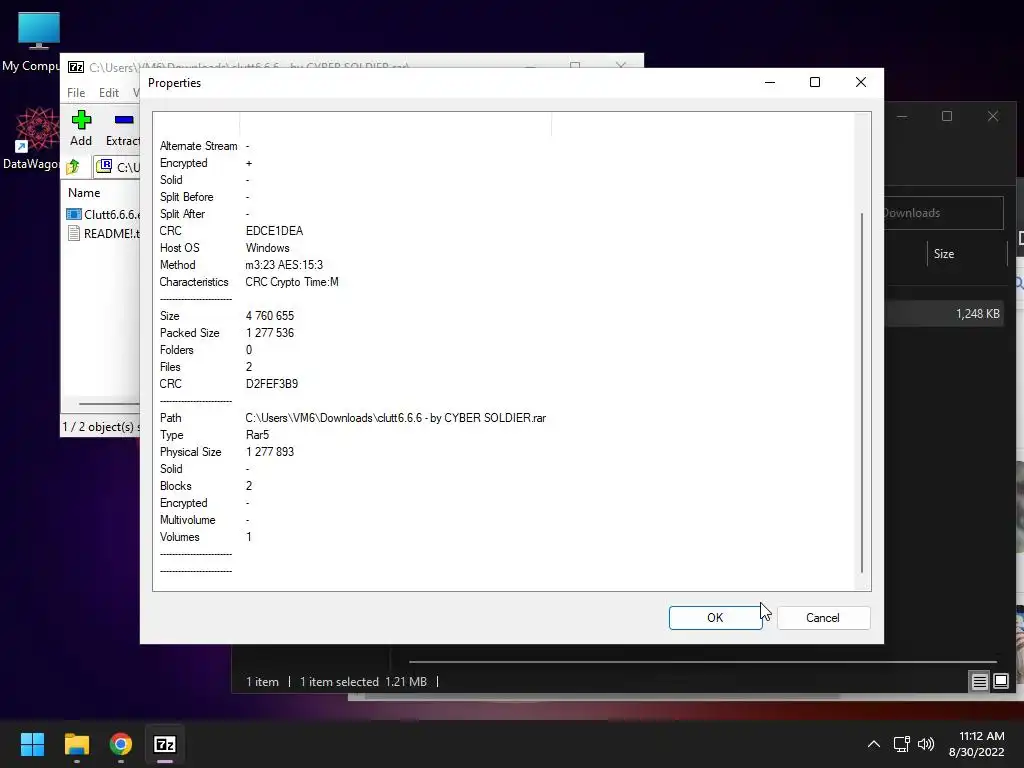Open the File menu in 7-Zip
Viewport: 1024px width, 768px height.
tap(76, 93)
